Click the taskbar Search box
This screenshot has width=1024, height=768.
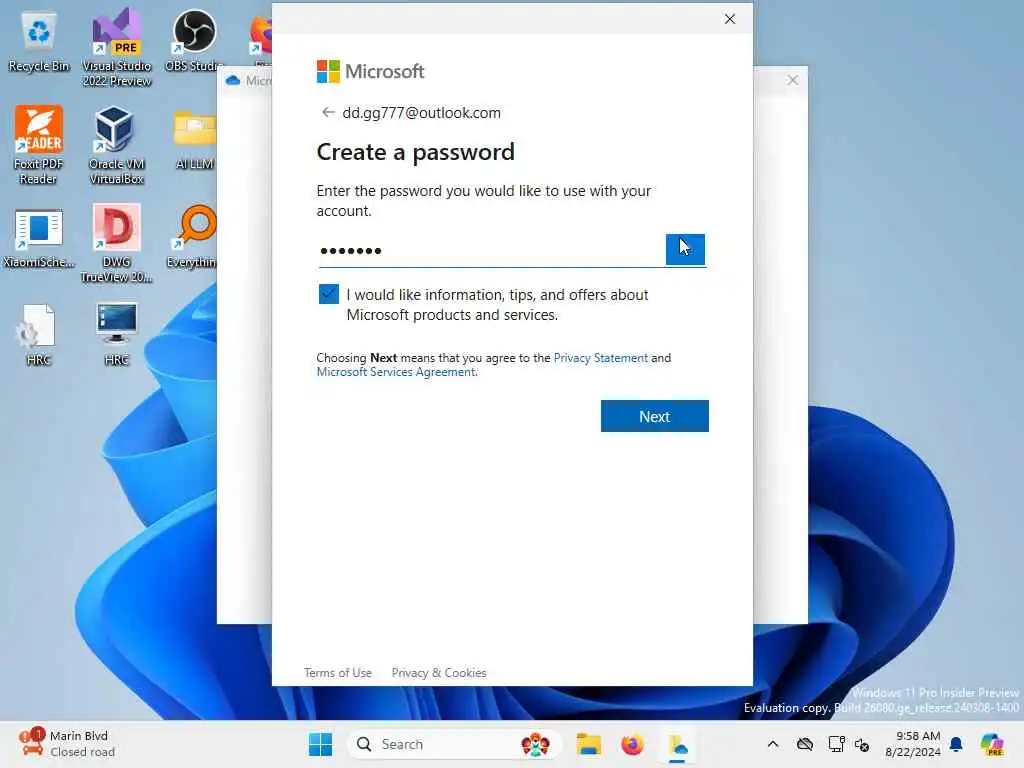coord(455,744)
